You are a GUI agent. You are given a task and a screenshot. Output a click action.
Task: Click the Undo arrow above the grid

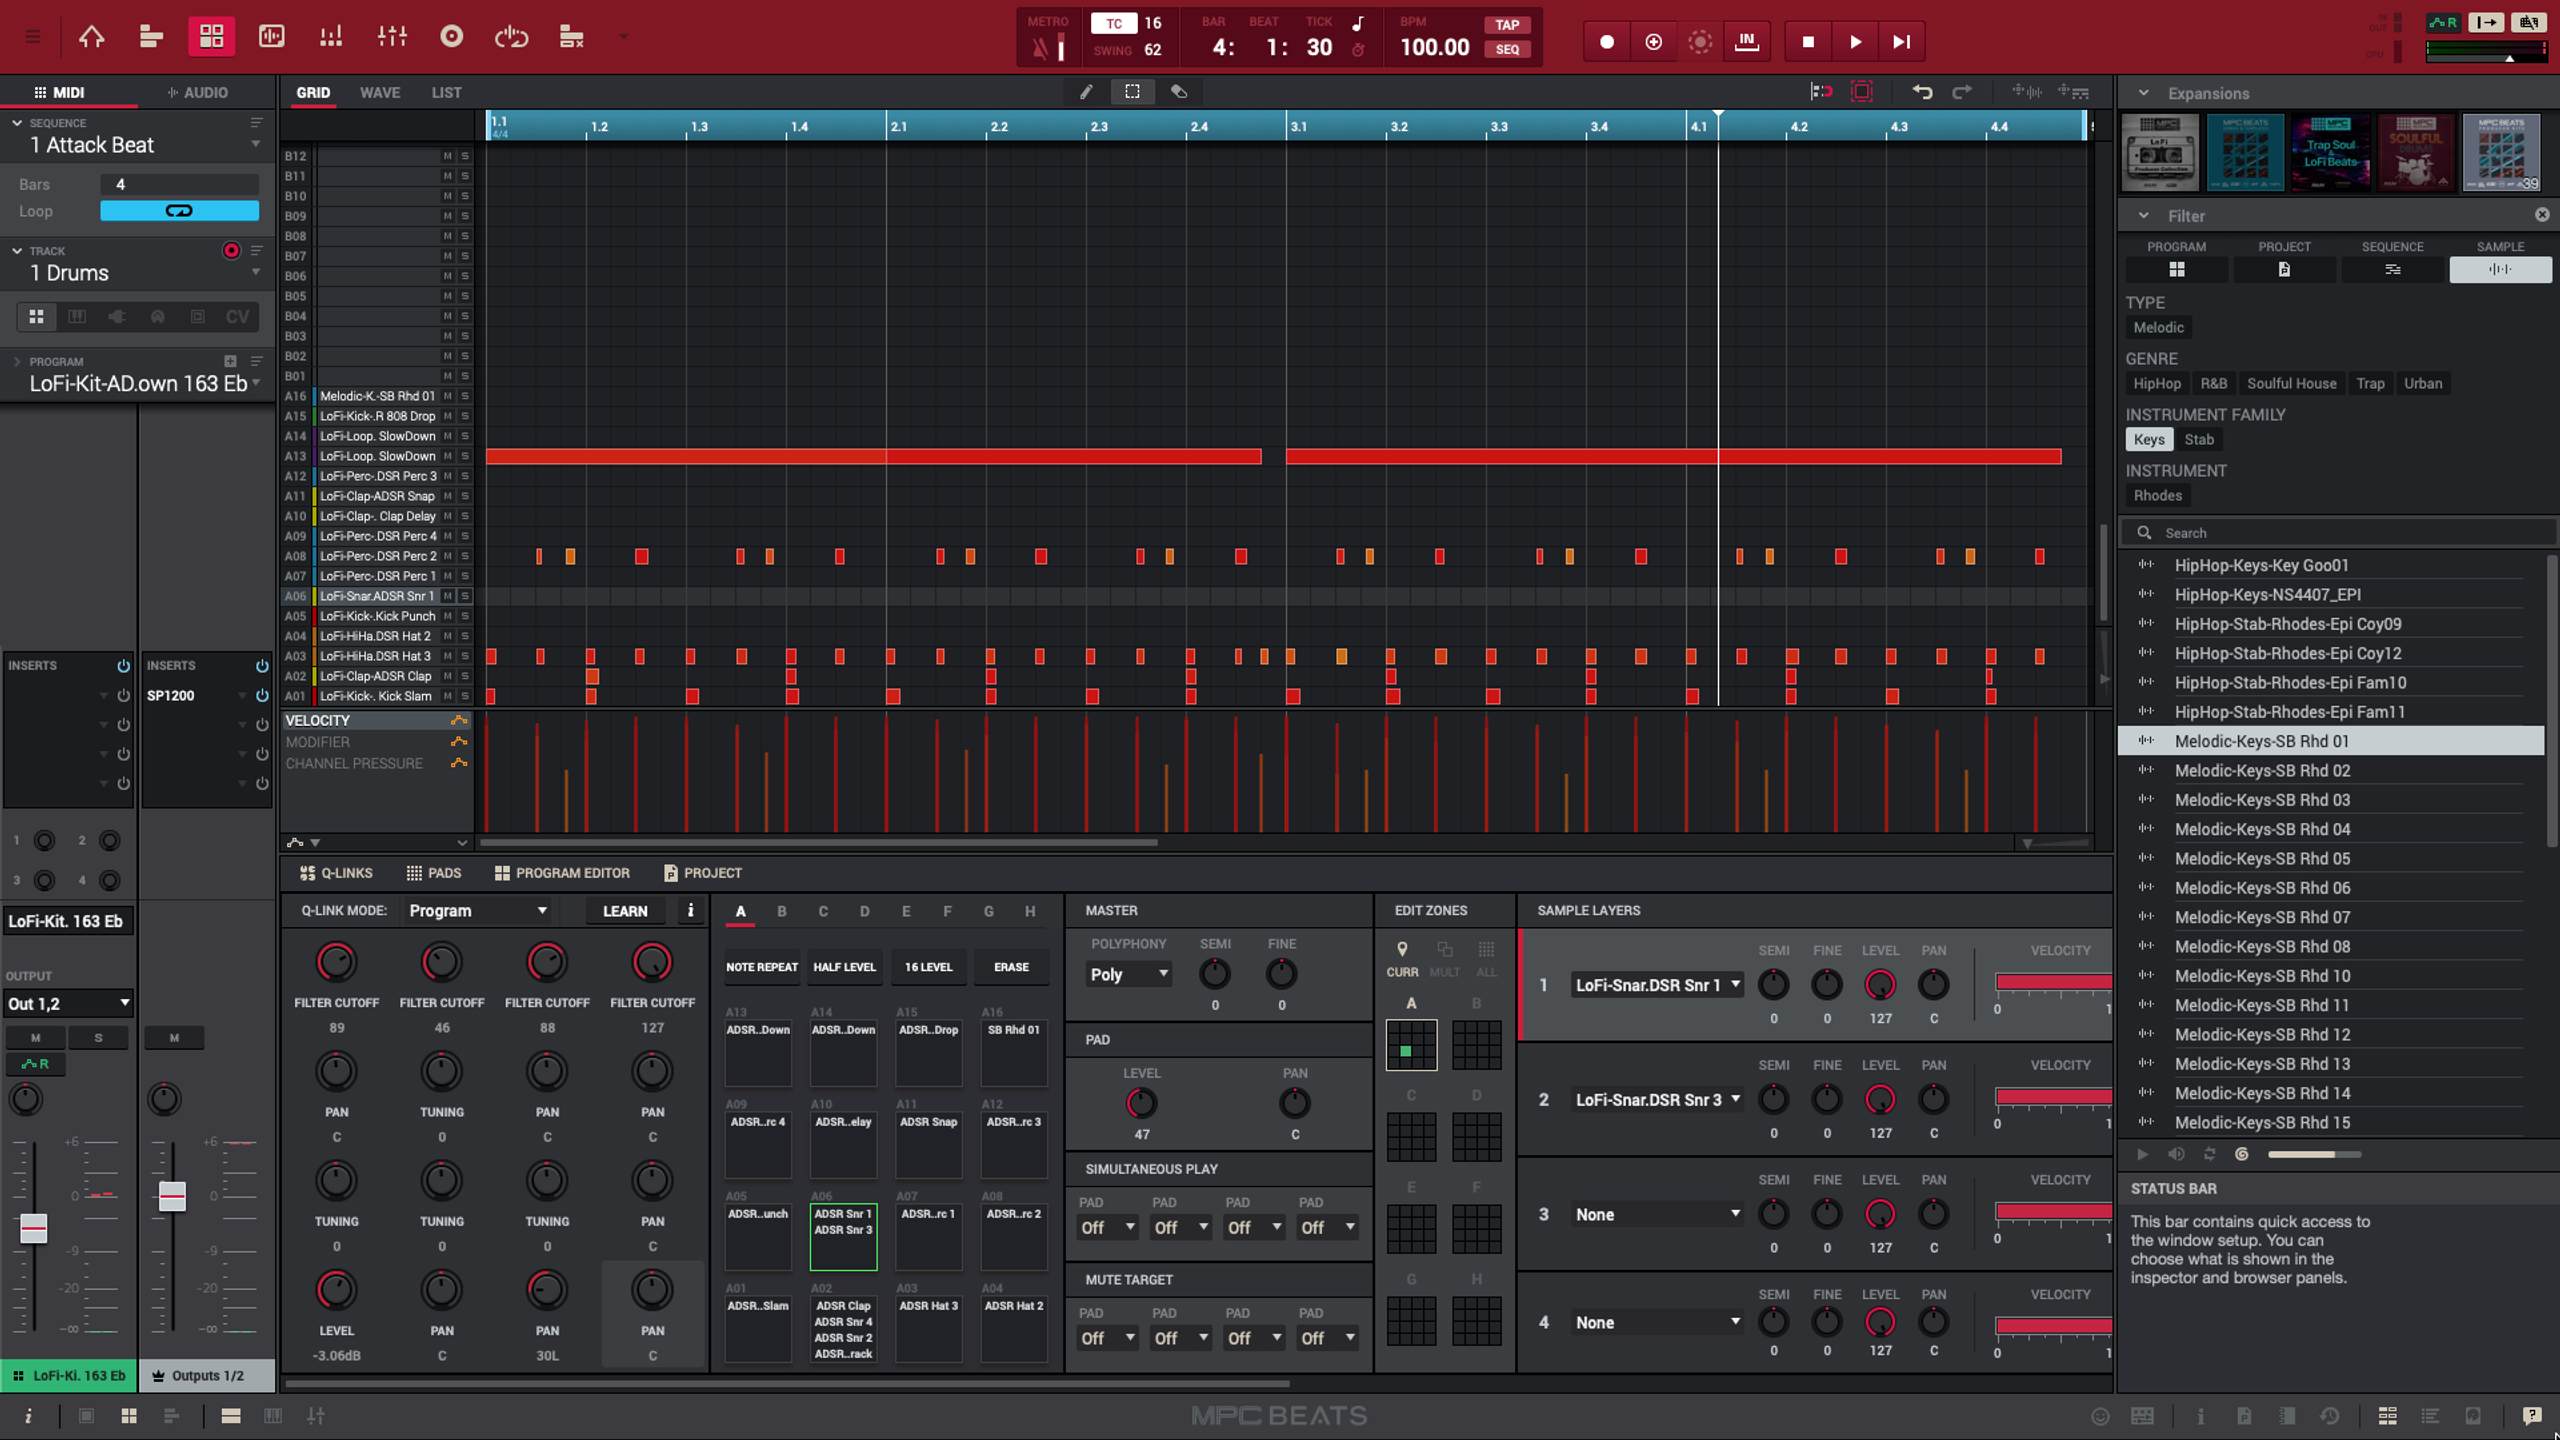pyautogui.click(x=1922, y=91)
